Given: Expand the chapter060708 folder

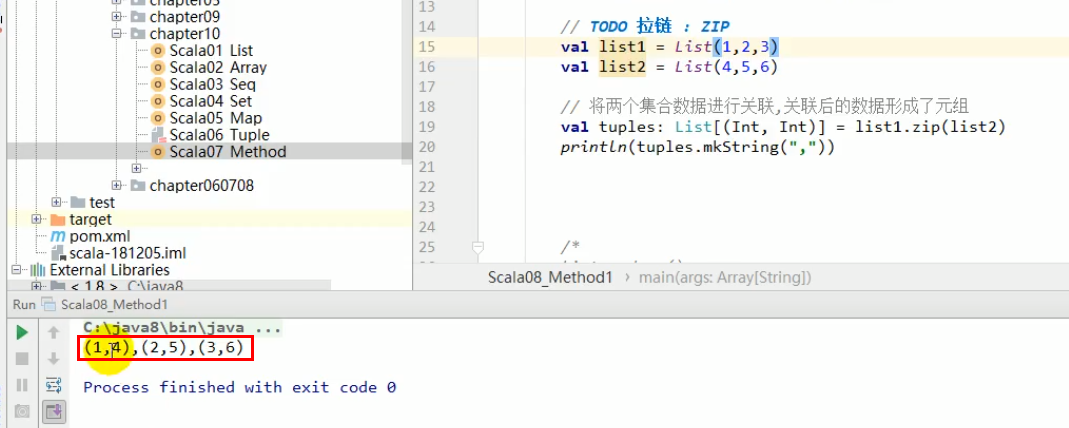Looking at the screenshot, I should tap(117, 185).
